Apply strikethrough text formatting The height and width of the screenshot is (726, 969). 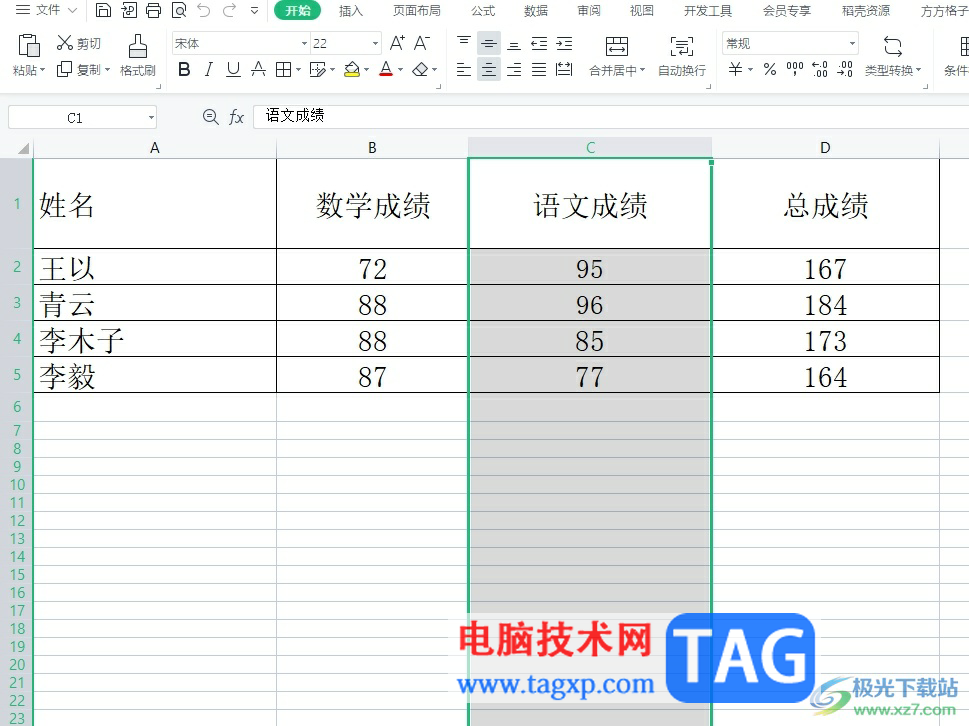(x=258, y=69)
